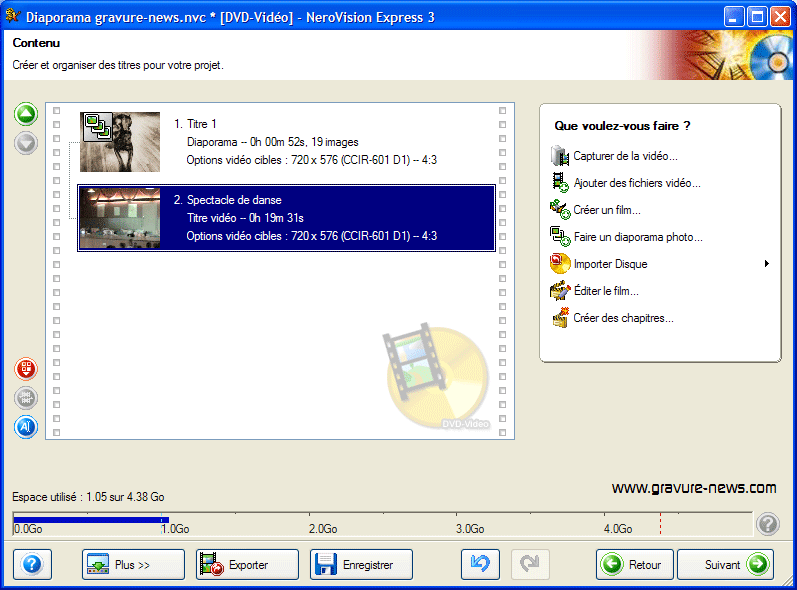Expand the Importer Disque submenu arrow
Screen dimensions: 797x590
tap(767, 263)
